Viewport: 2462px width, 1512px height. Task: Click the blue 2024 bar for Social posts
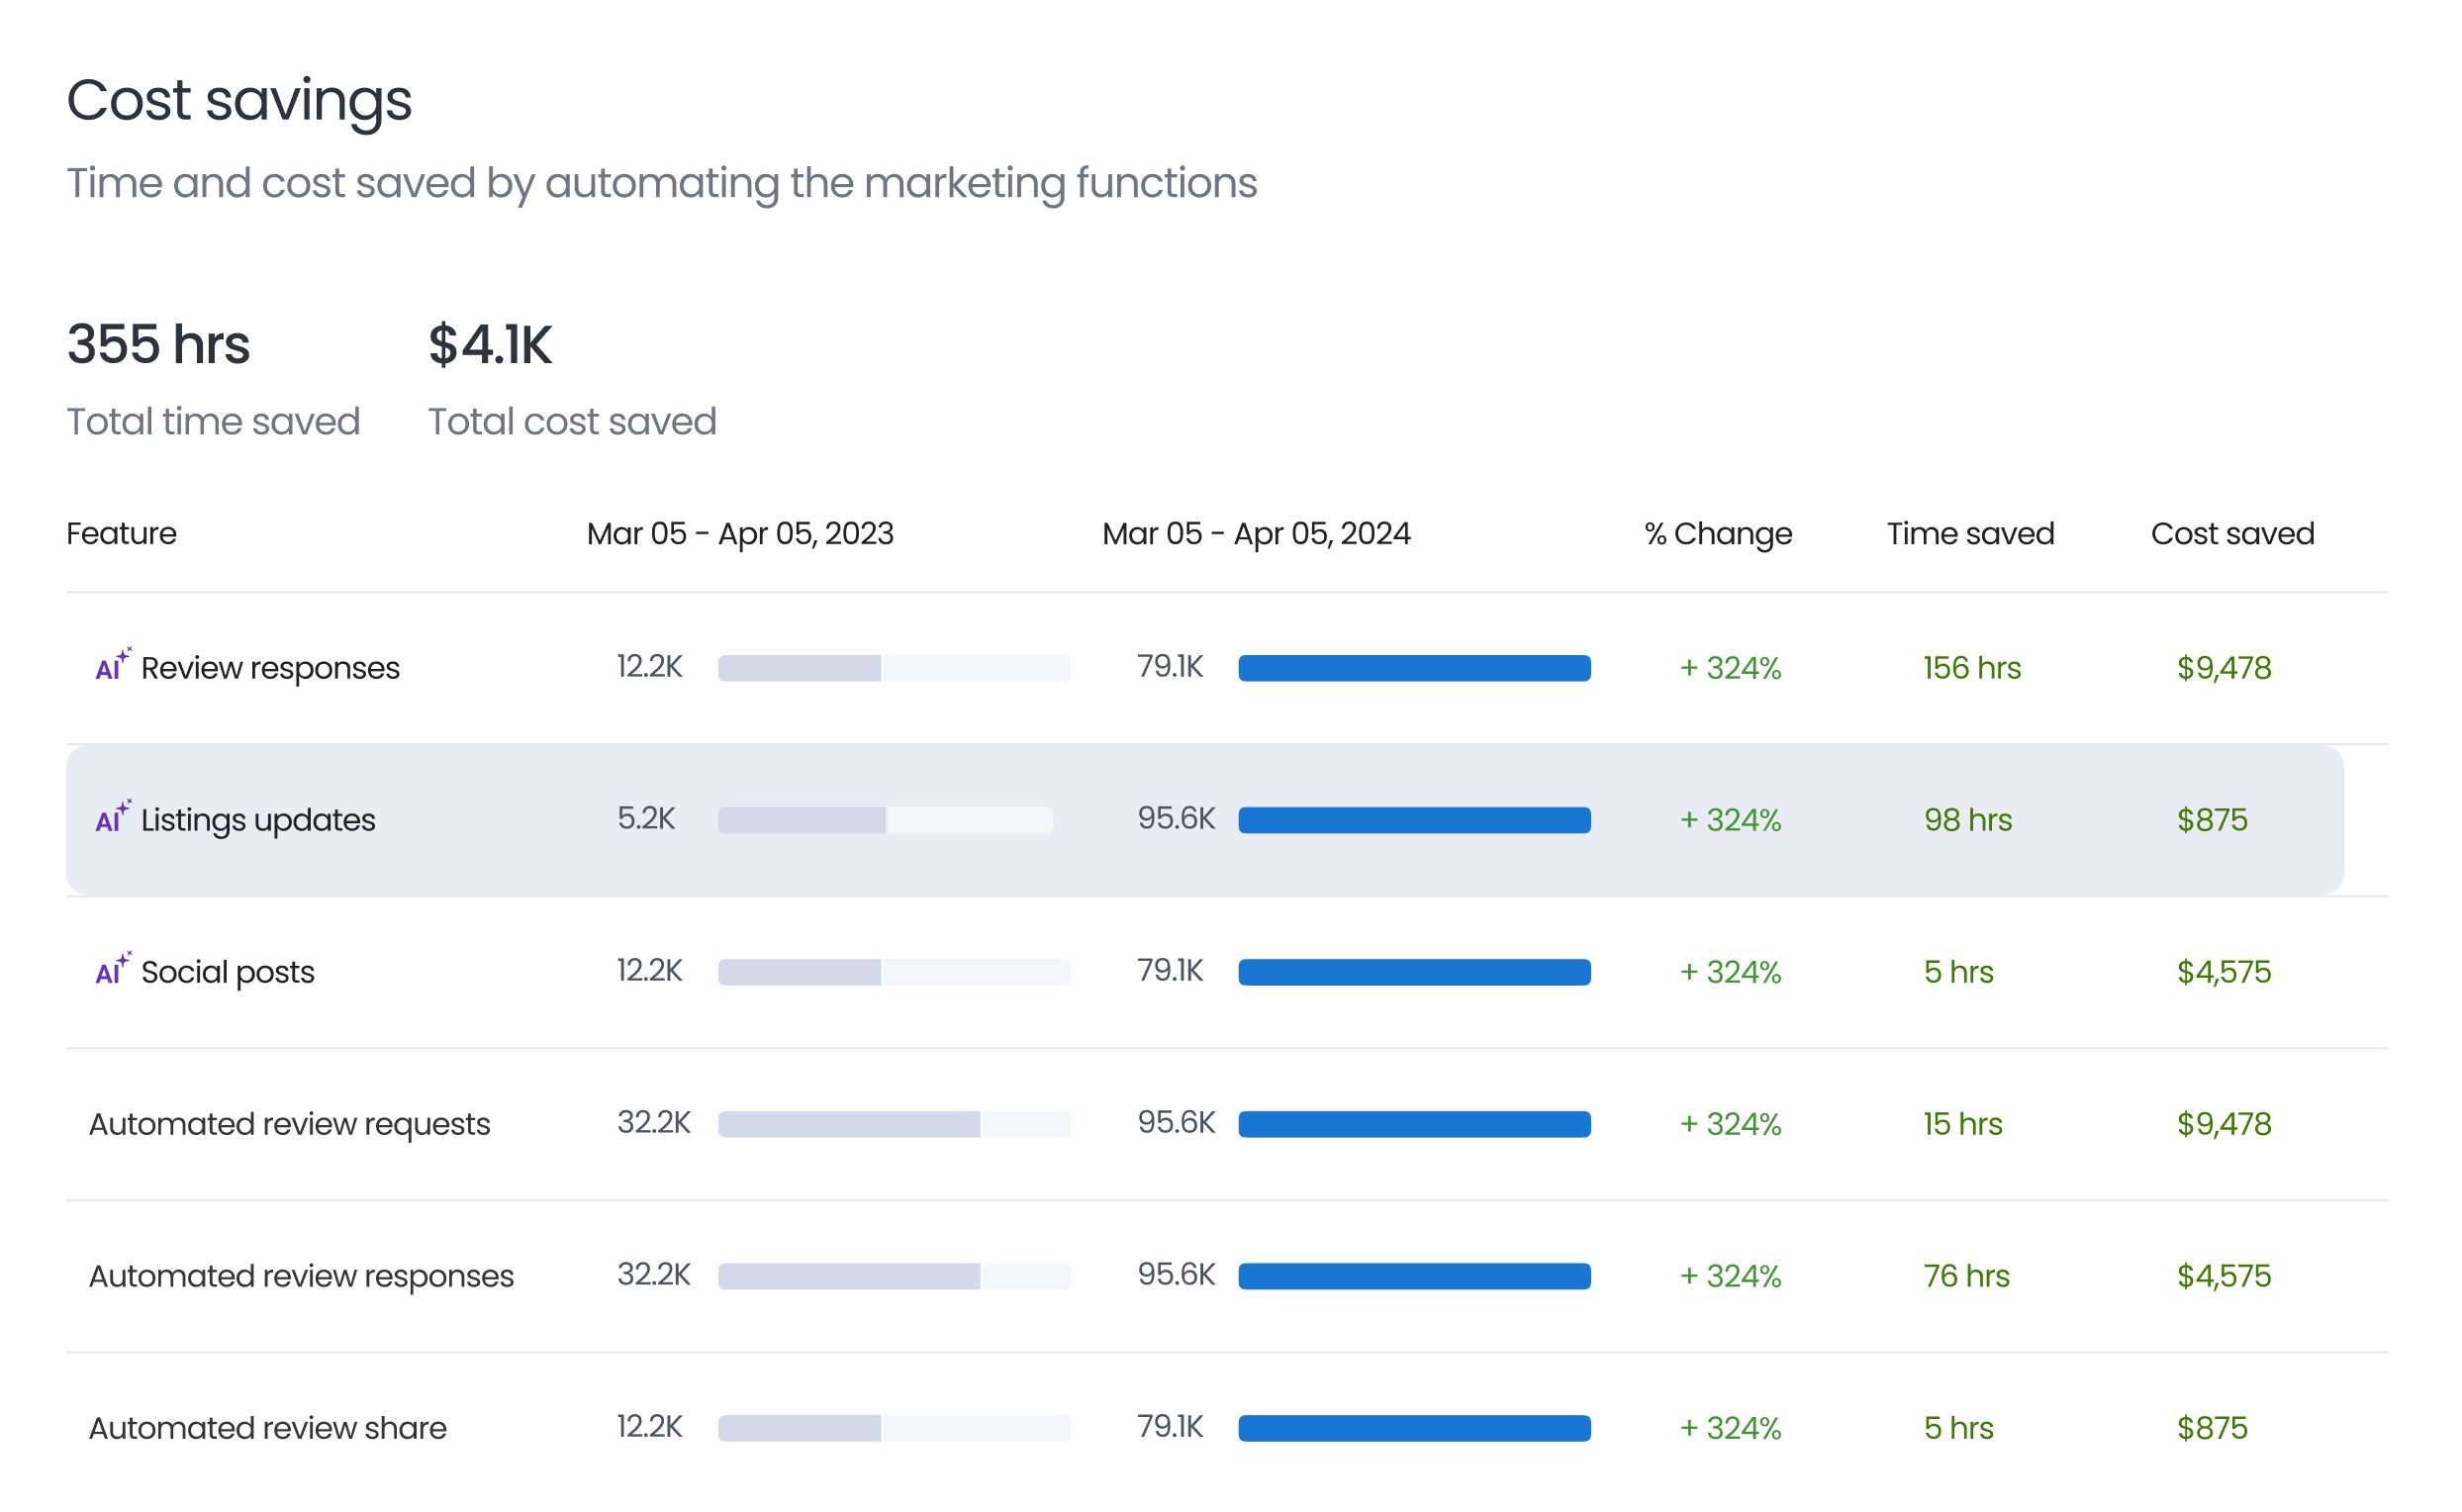coord(1414,972)
